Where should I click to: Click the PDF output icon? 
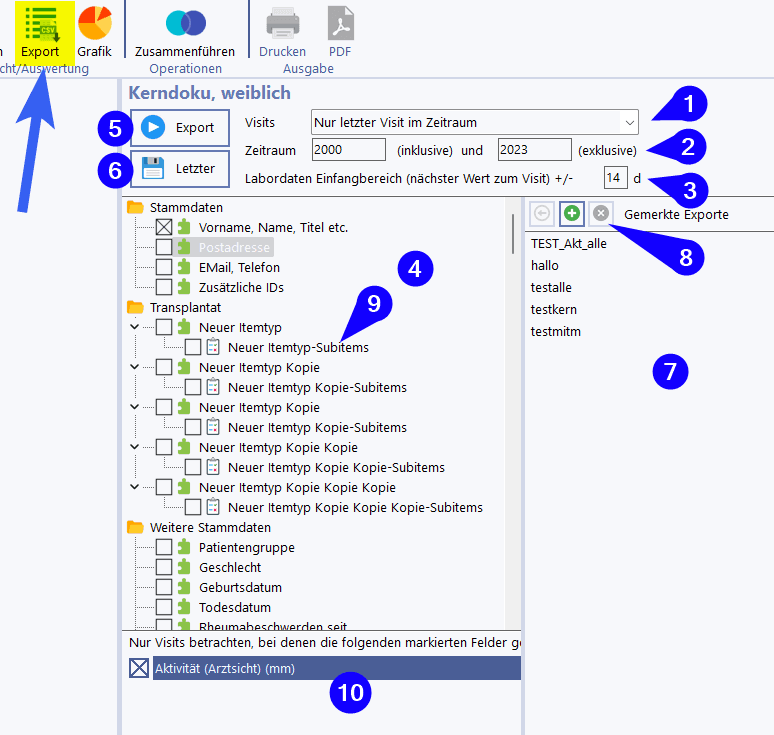pos(341,23)
